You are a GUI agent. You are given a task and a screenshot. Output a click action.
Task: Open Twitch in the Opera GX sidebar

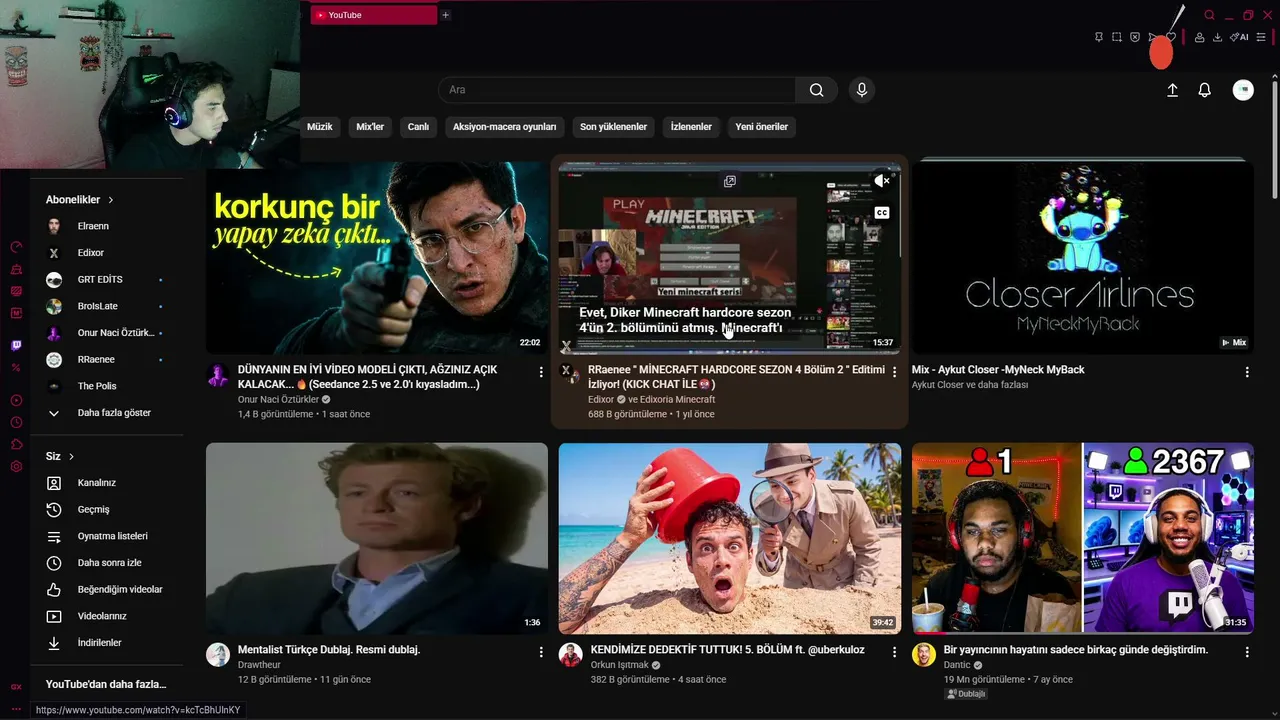pos(16,345)
